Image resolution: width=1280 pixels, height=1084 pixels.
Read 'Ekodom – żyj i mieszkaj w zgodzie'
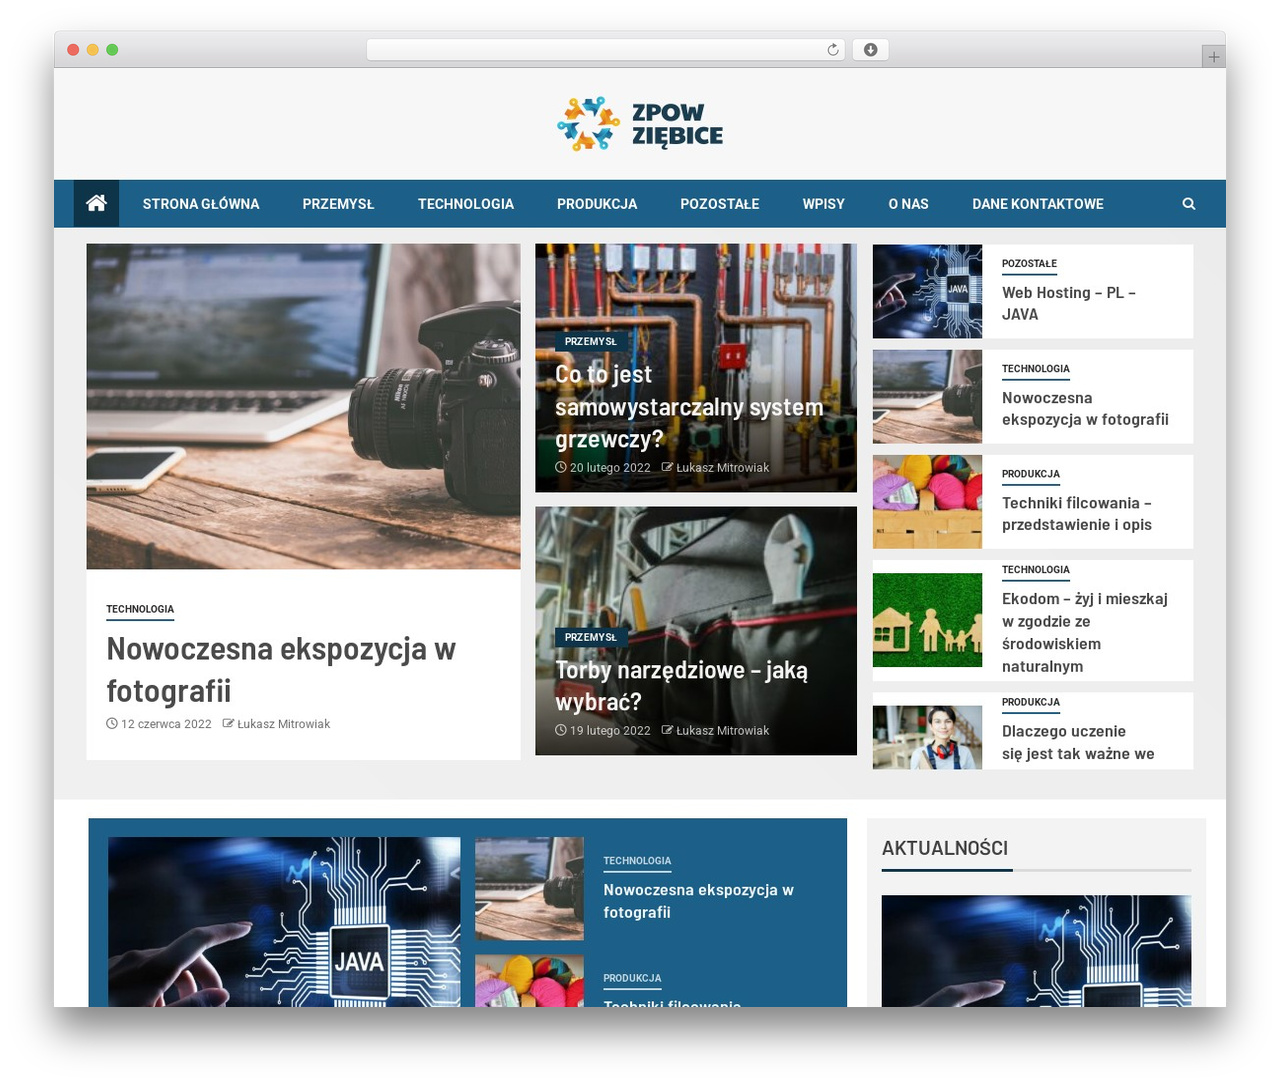[x=1085, y=632]
